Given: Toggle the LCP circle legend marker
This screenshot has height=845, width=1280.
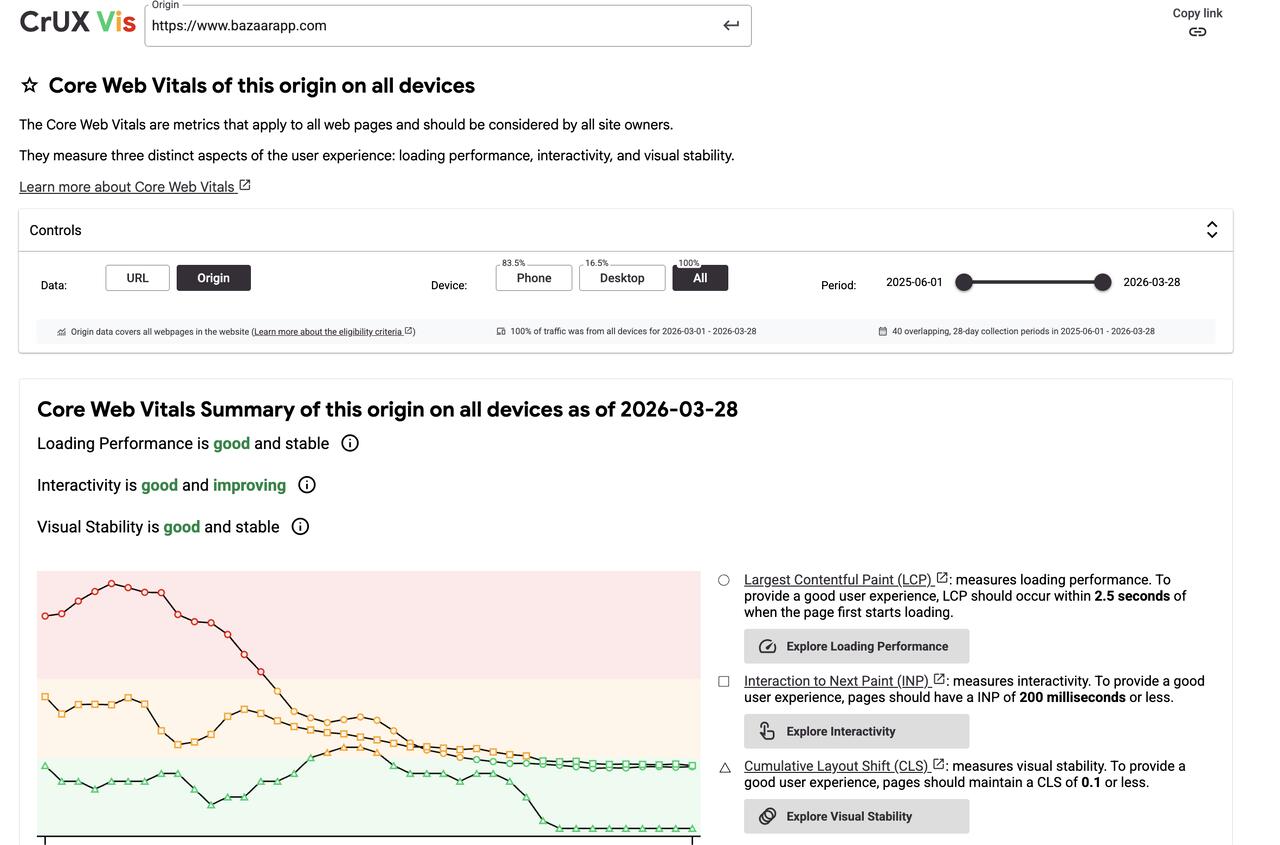Looking at the screenshot, I should (x=723, y=579).
